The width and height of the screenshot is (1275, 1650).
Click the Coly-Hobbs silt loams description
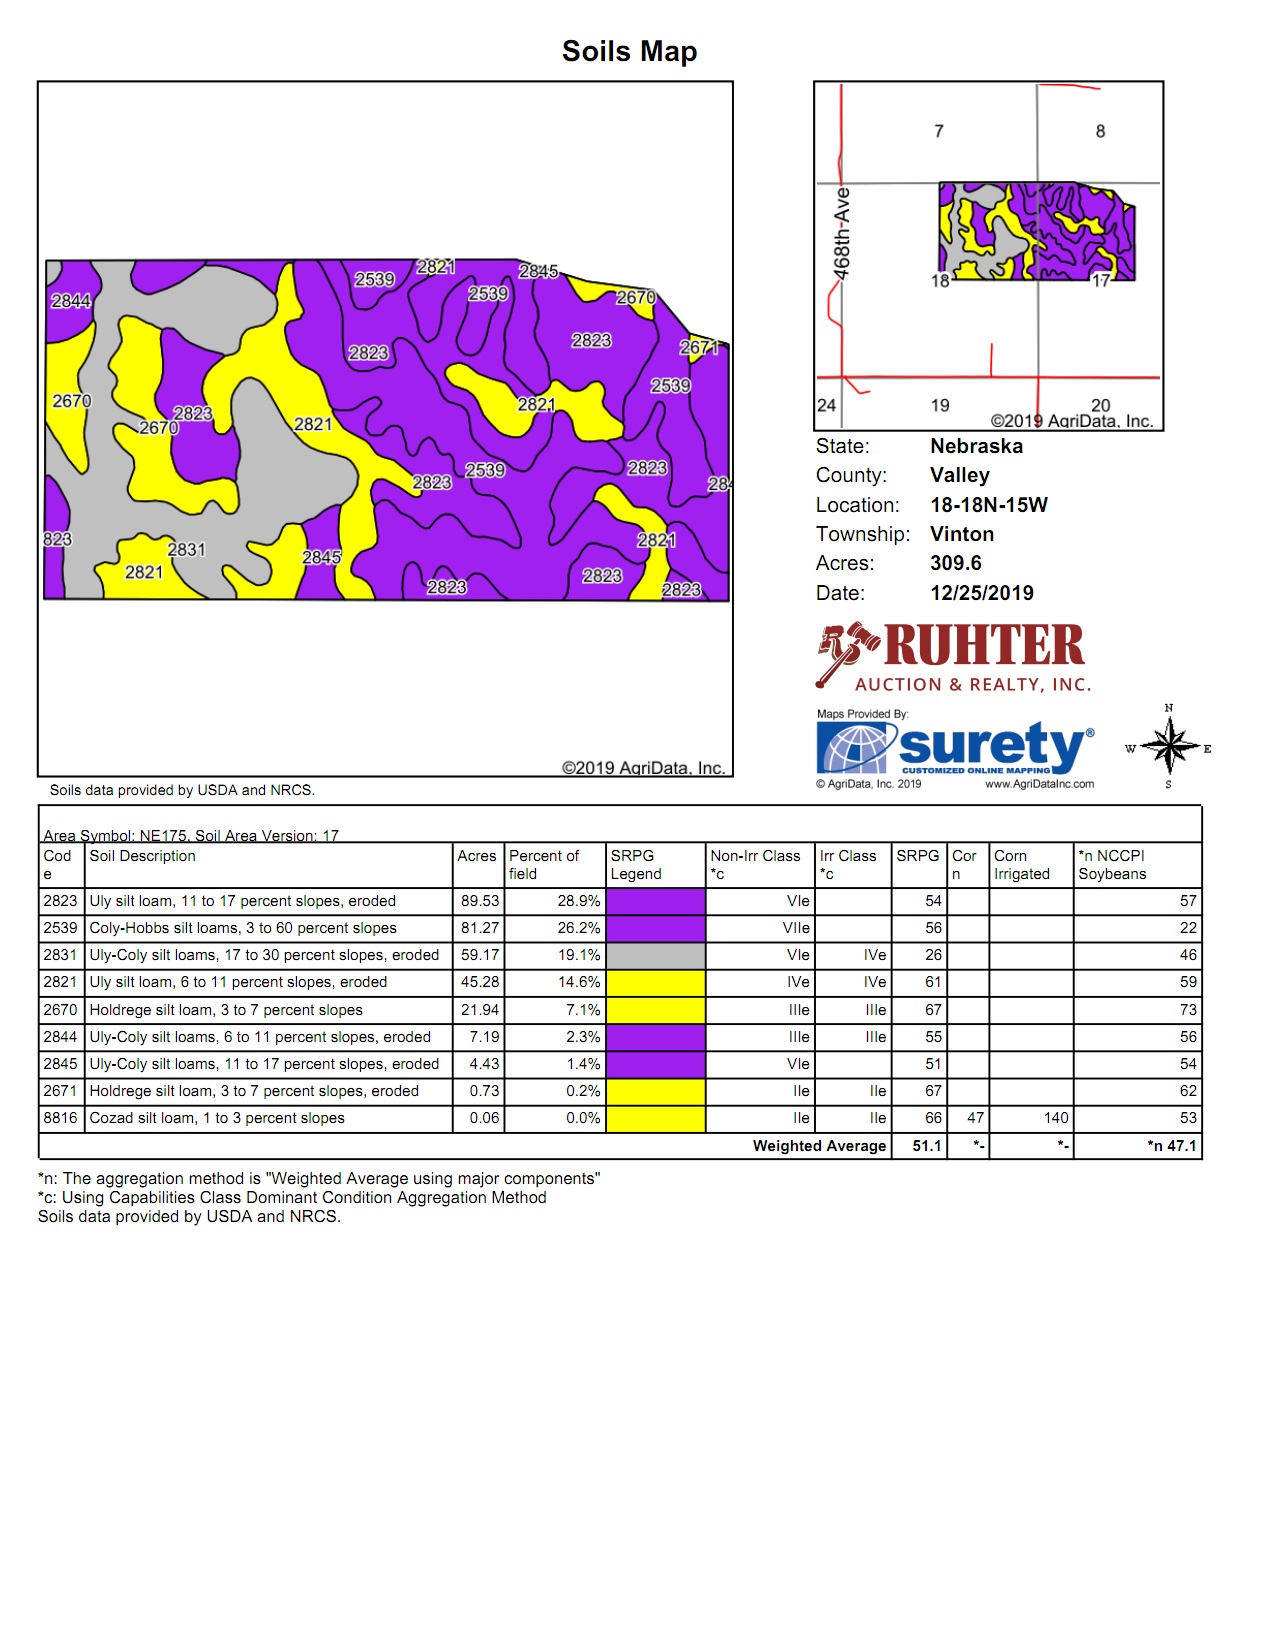click(x=243, y=928)
